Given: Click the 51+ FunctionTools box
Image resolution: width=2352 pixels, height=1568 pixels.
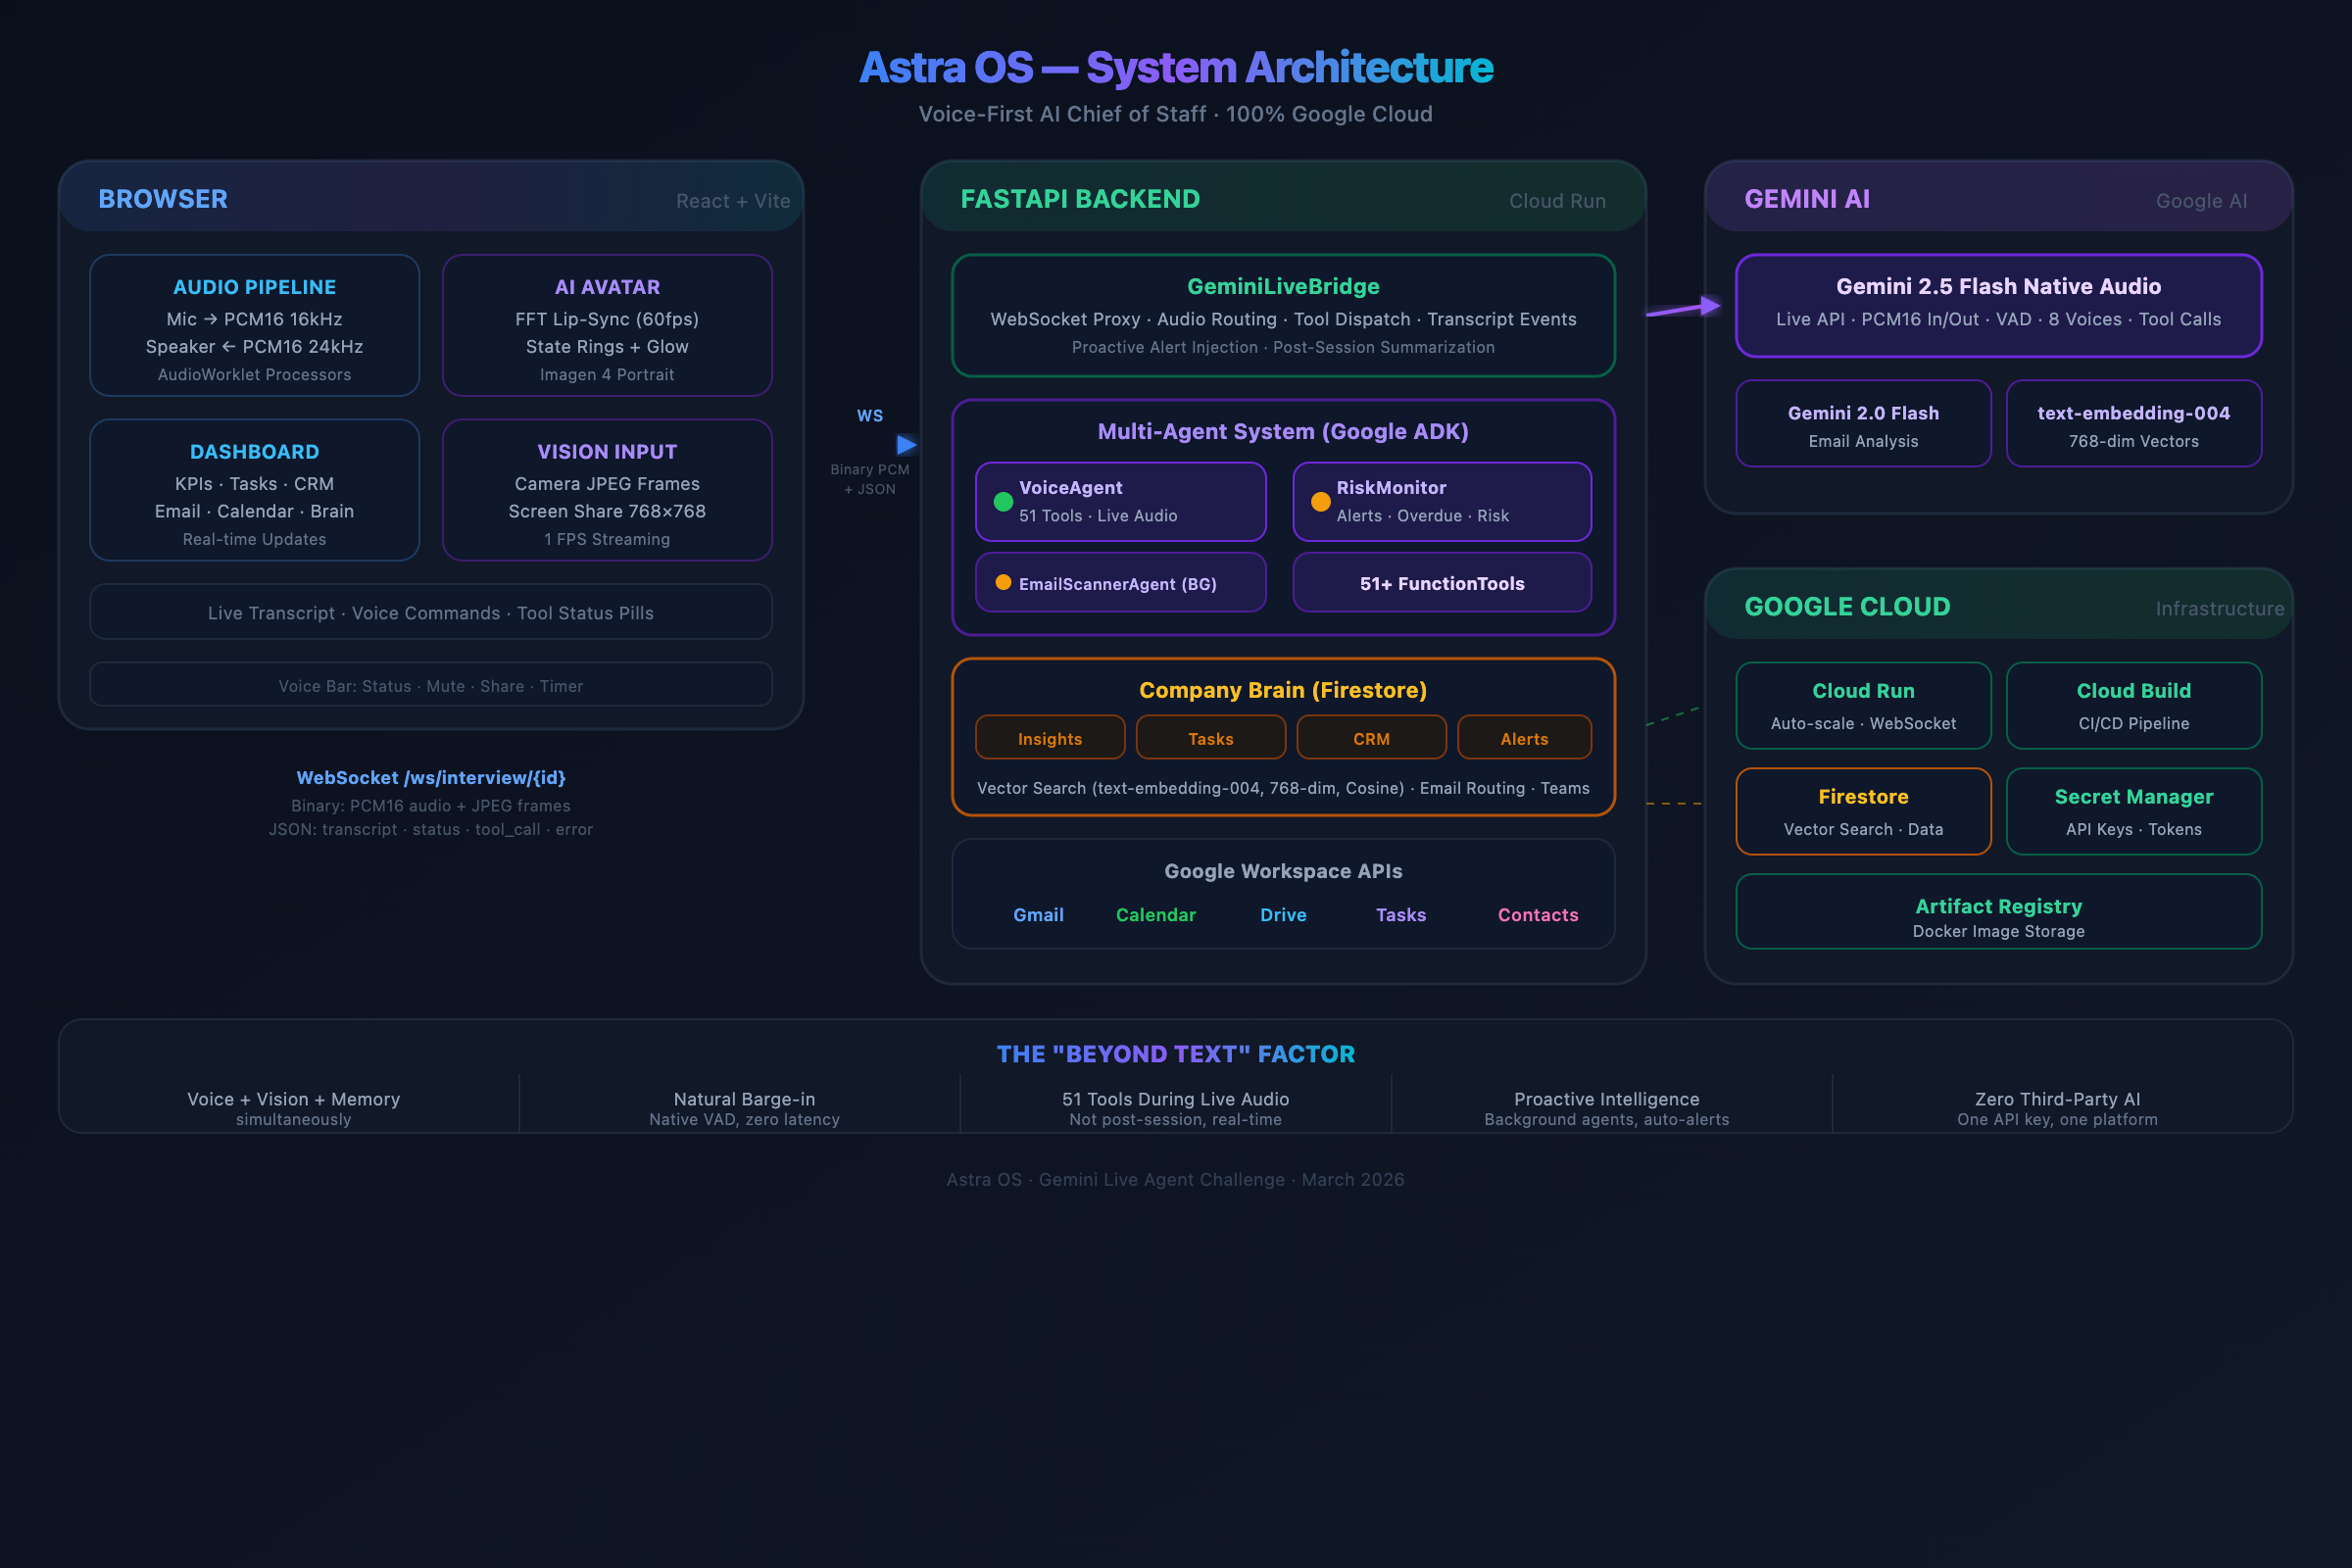Looking at the screenshot, I should 1441,583.
